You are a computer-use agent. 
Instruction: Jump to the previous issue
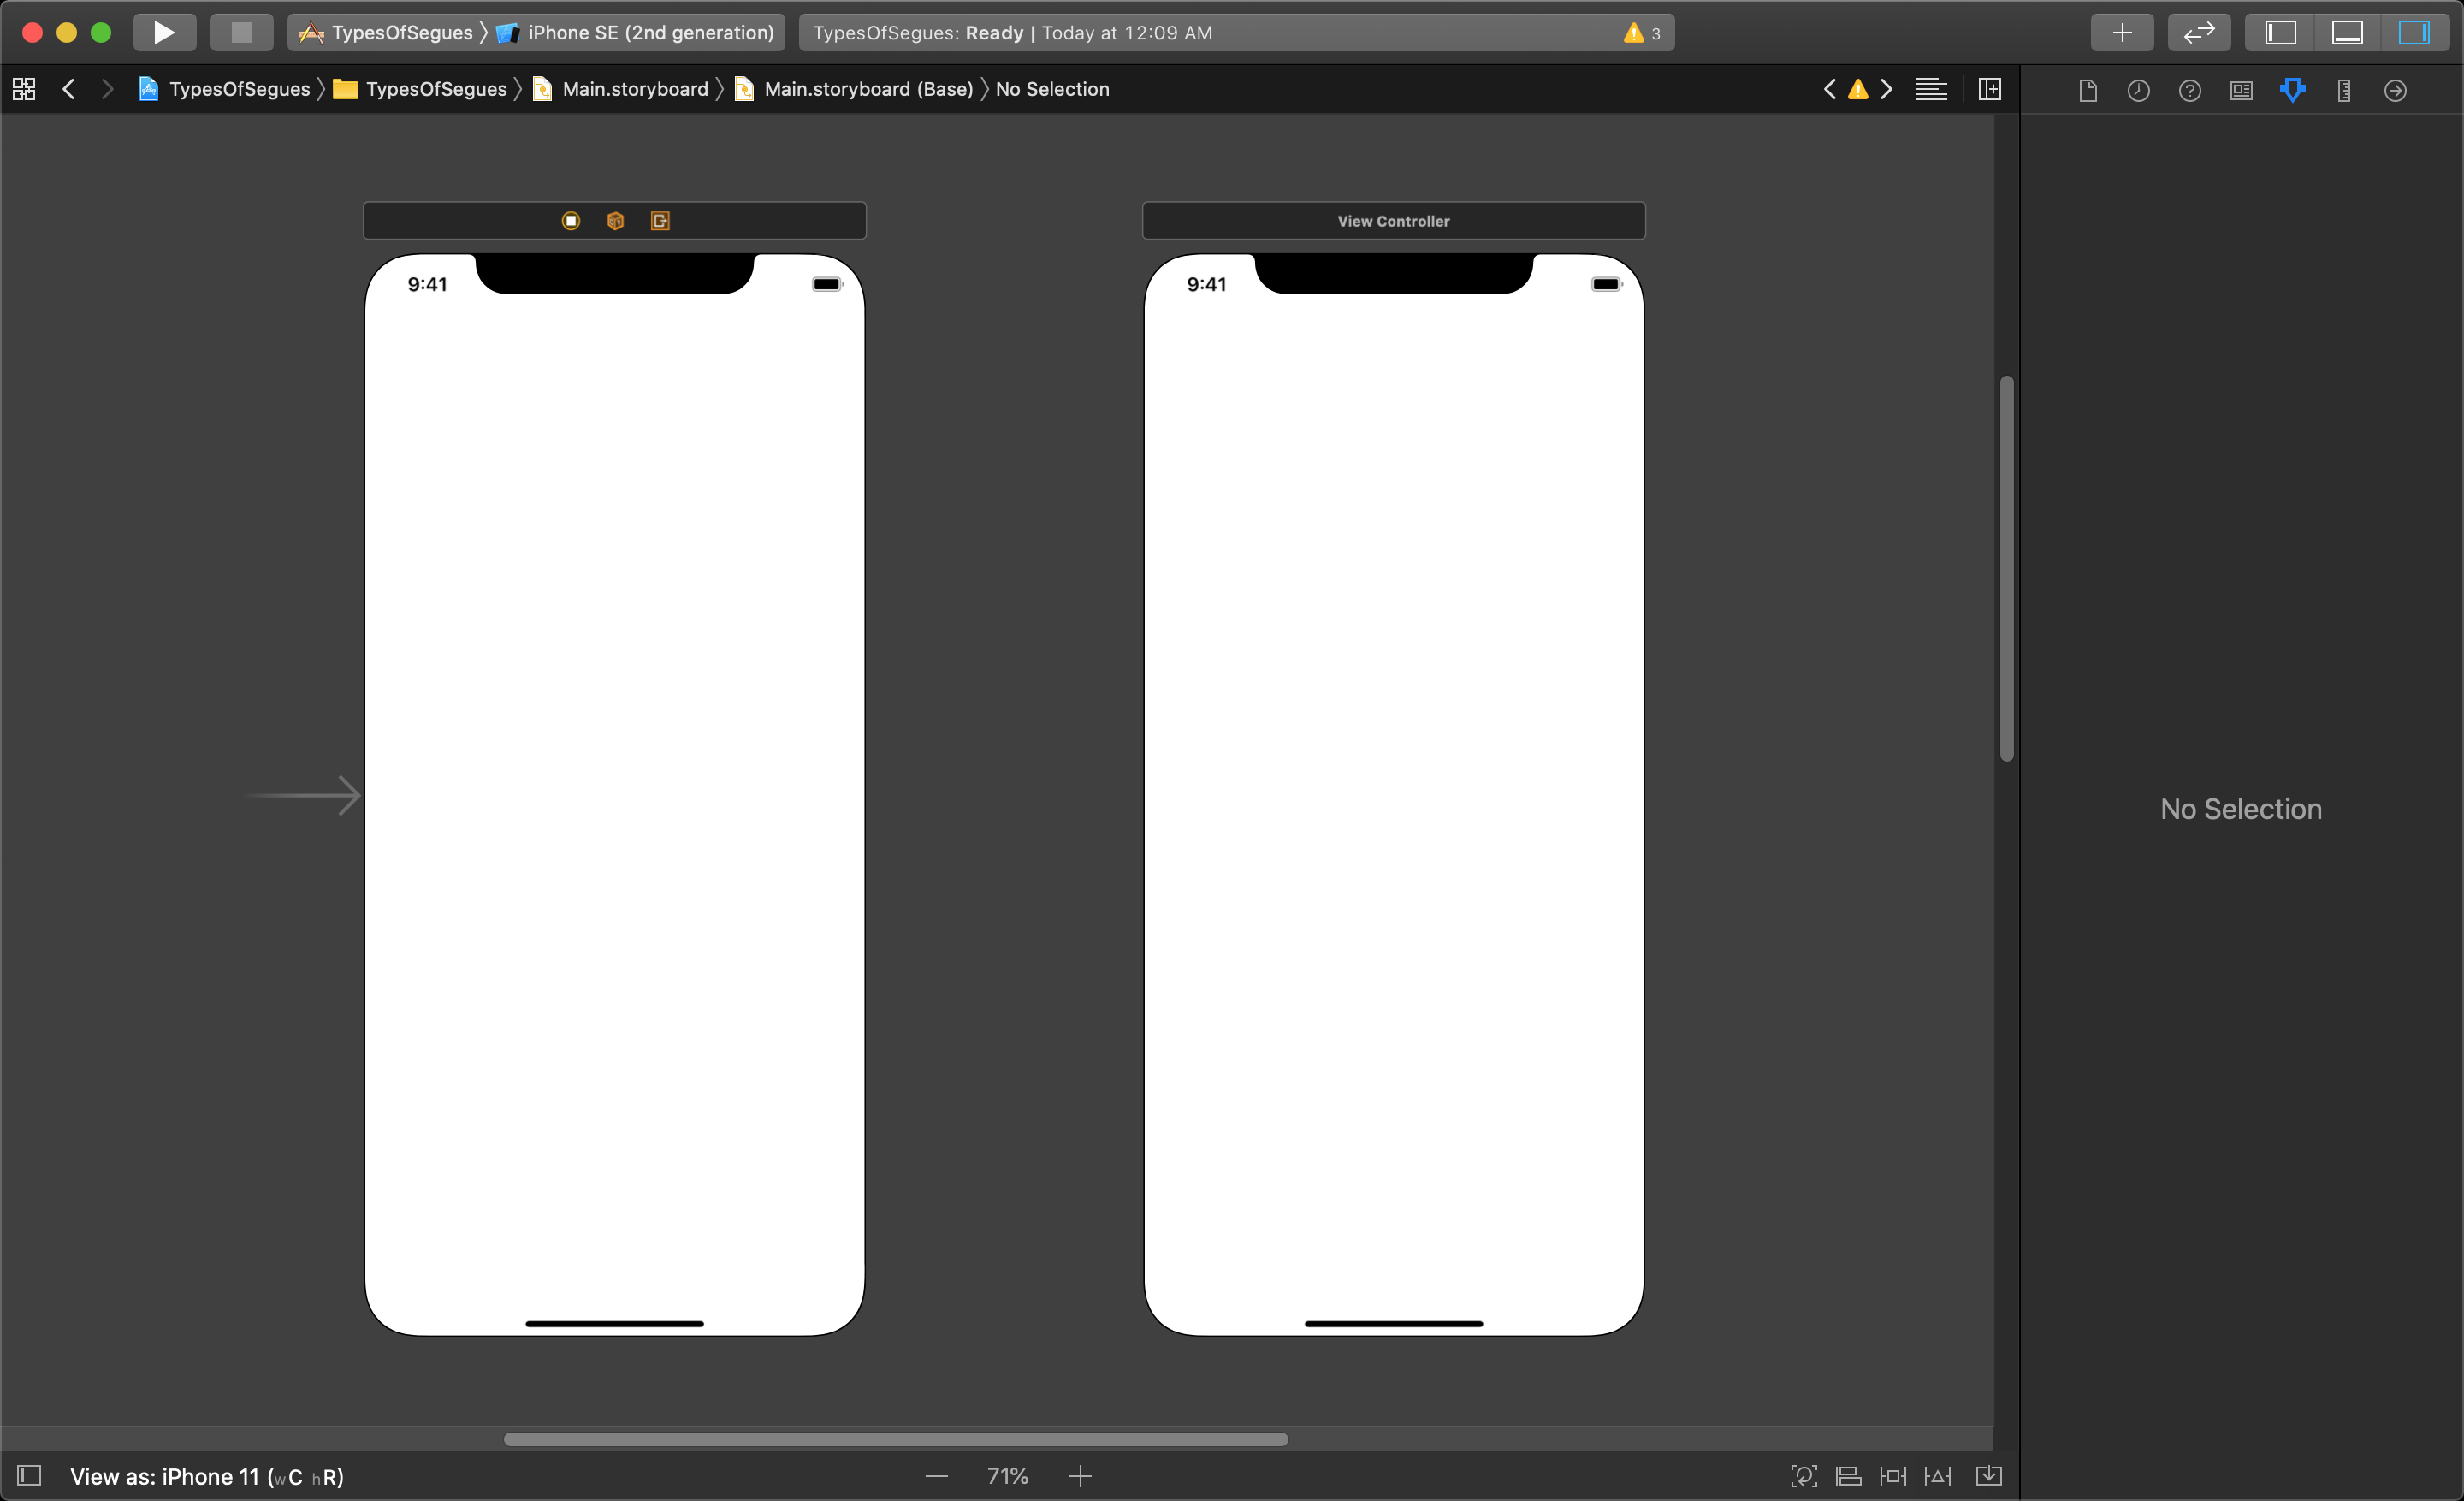pos(1829,89)
